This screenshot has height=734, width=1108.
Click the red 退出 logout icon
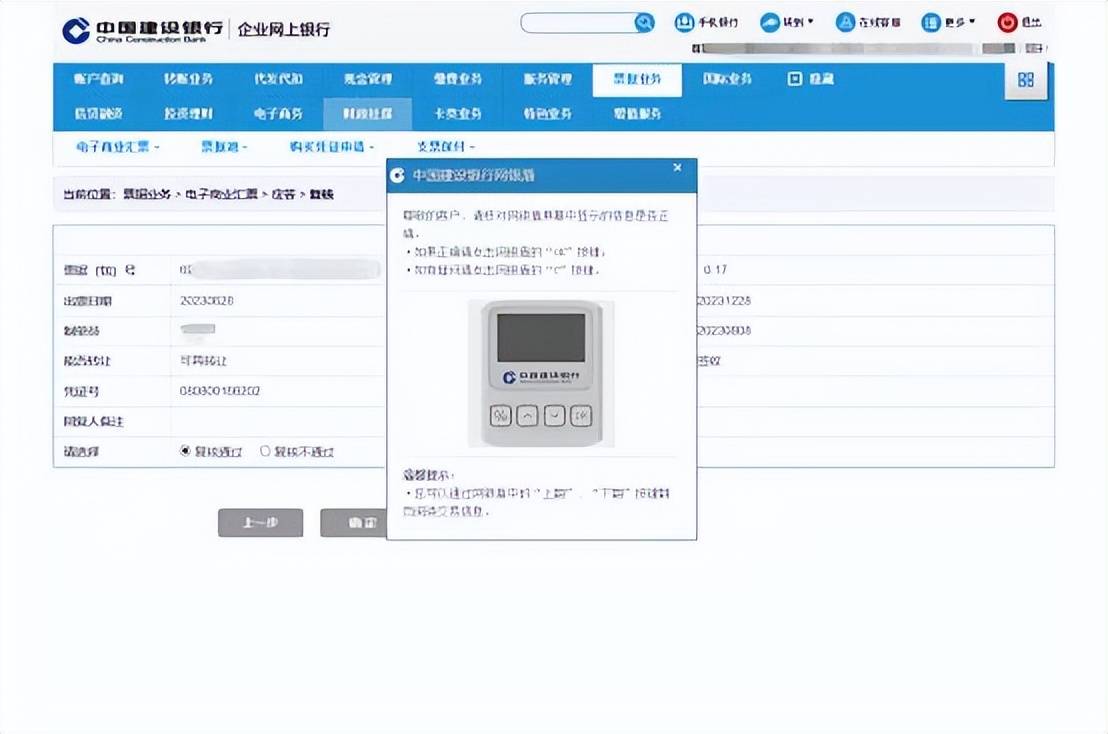click(x=1007, y=22)
